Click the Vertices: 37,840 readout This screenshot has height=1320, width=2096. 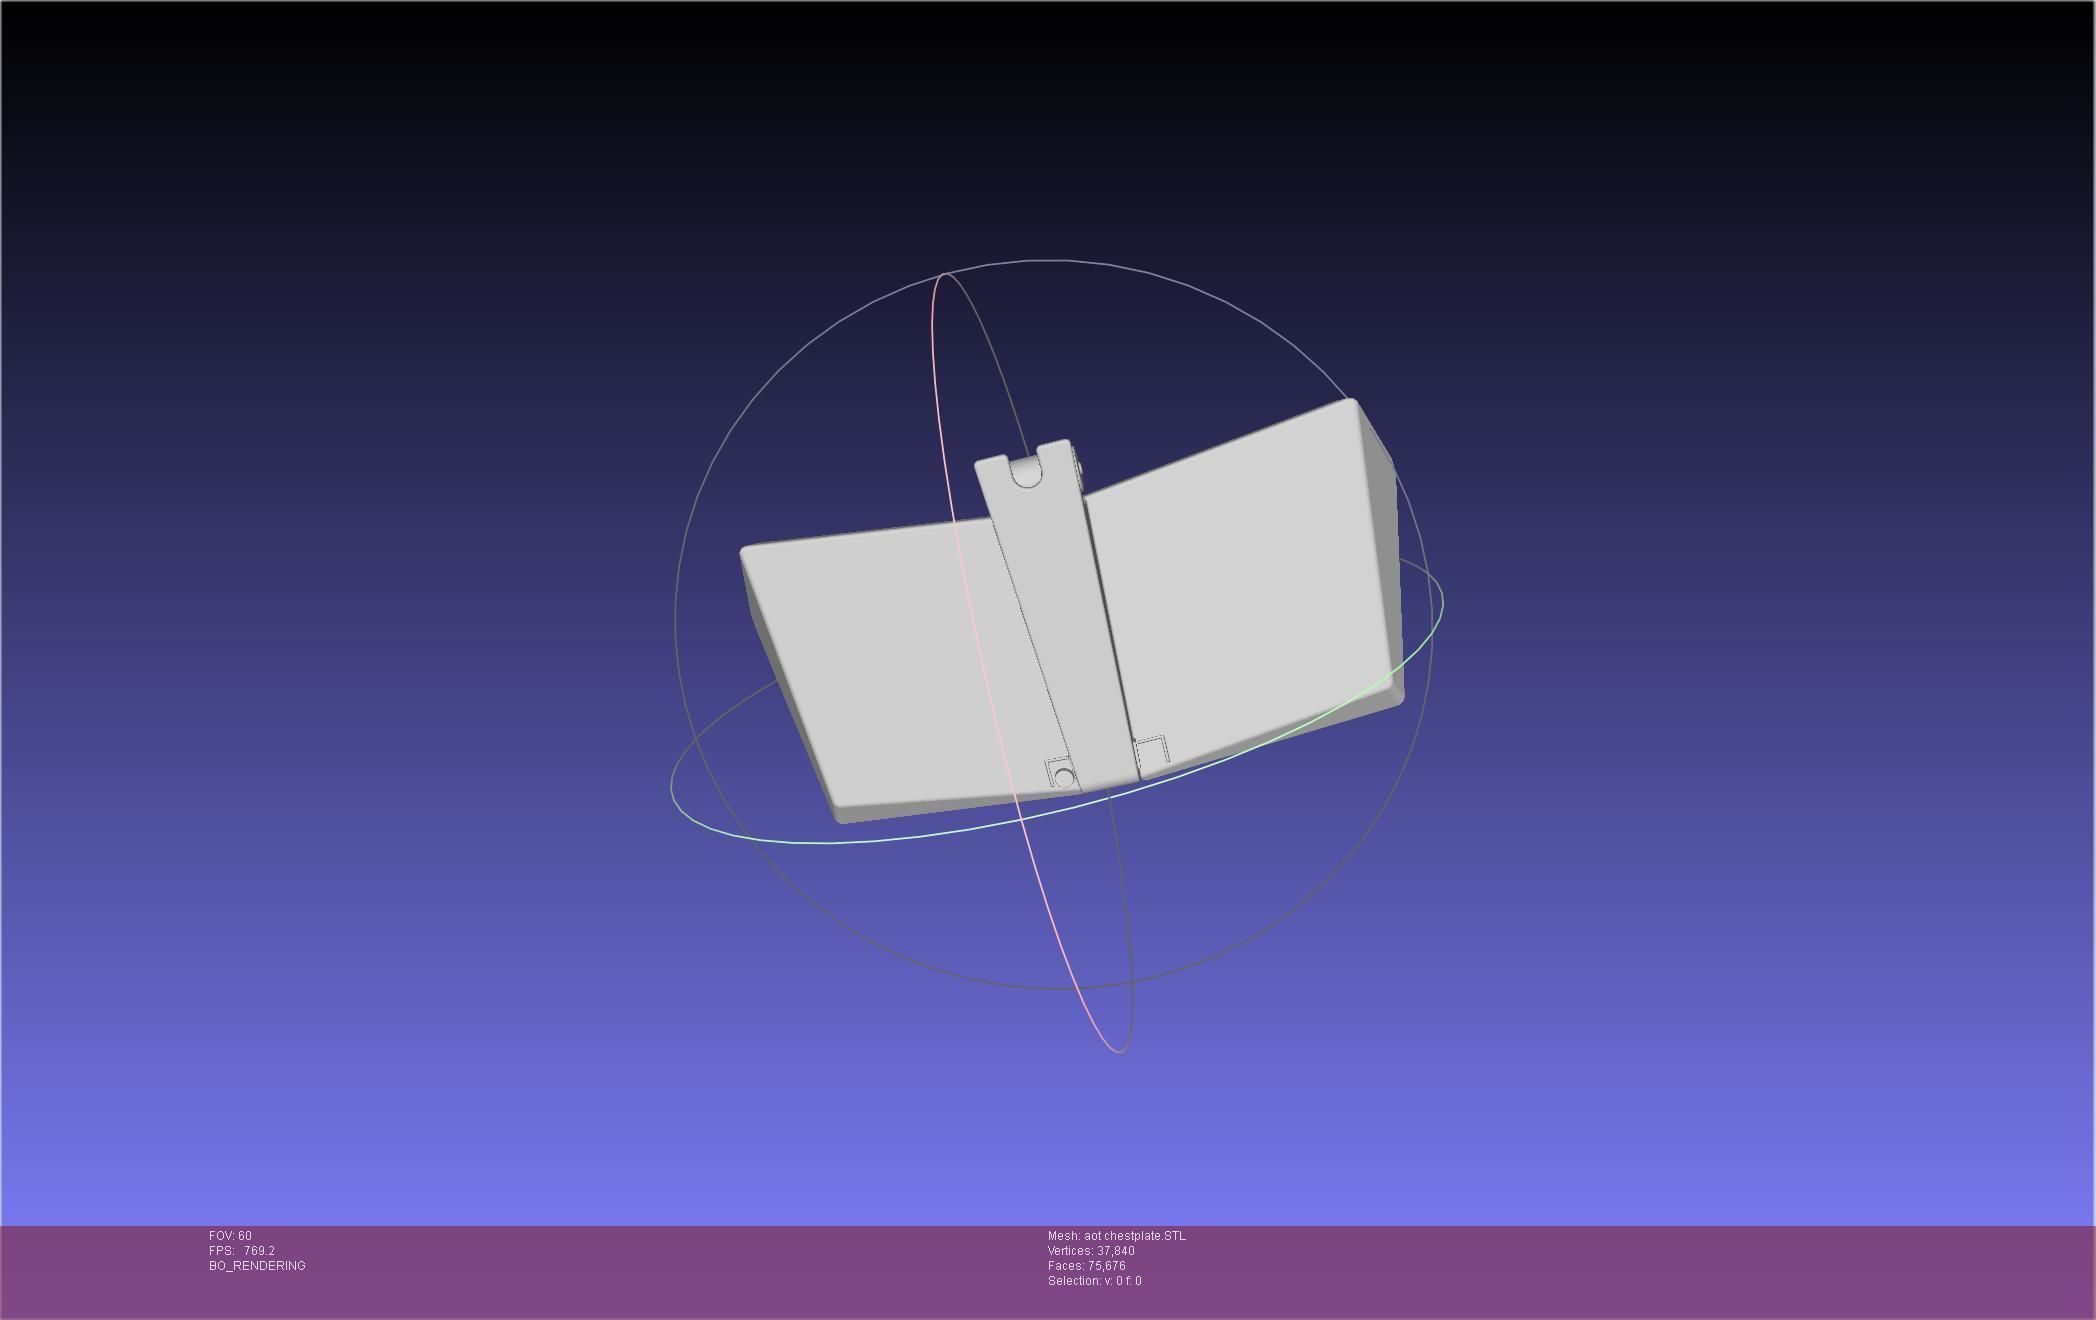(1090, 1251)
